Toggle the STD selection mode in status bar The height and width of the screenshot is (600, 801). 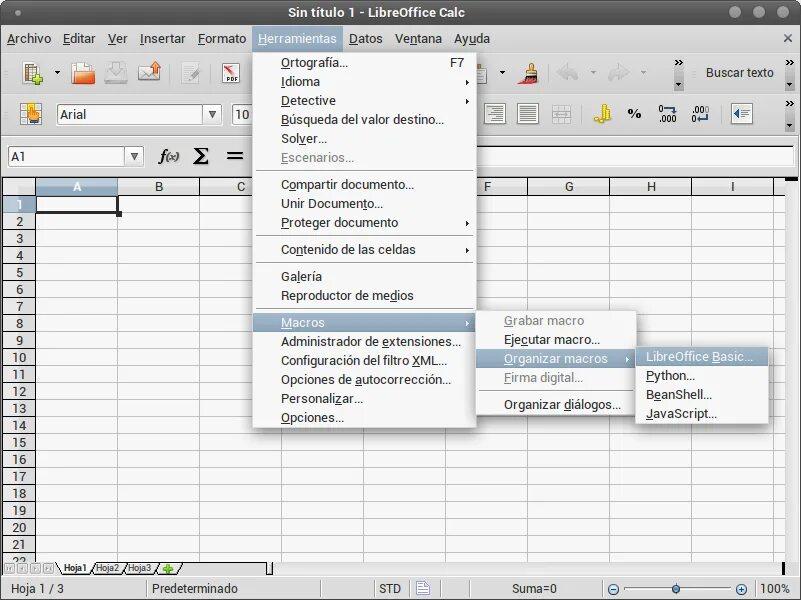[x=390, y=589]
